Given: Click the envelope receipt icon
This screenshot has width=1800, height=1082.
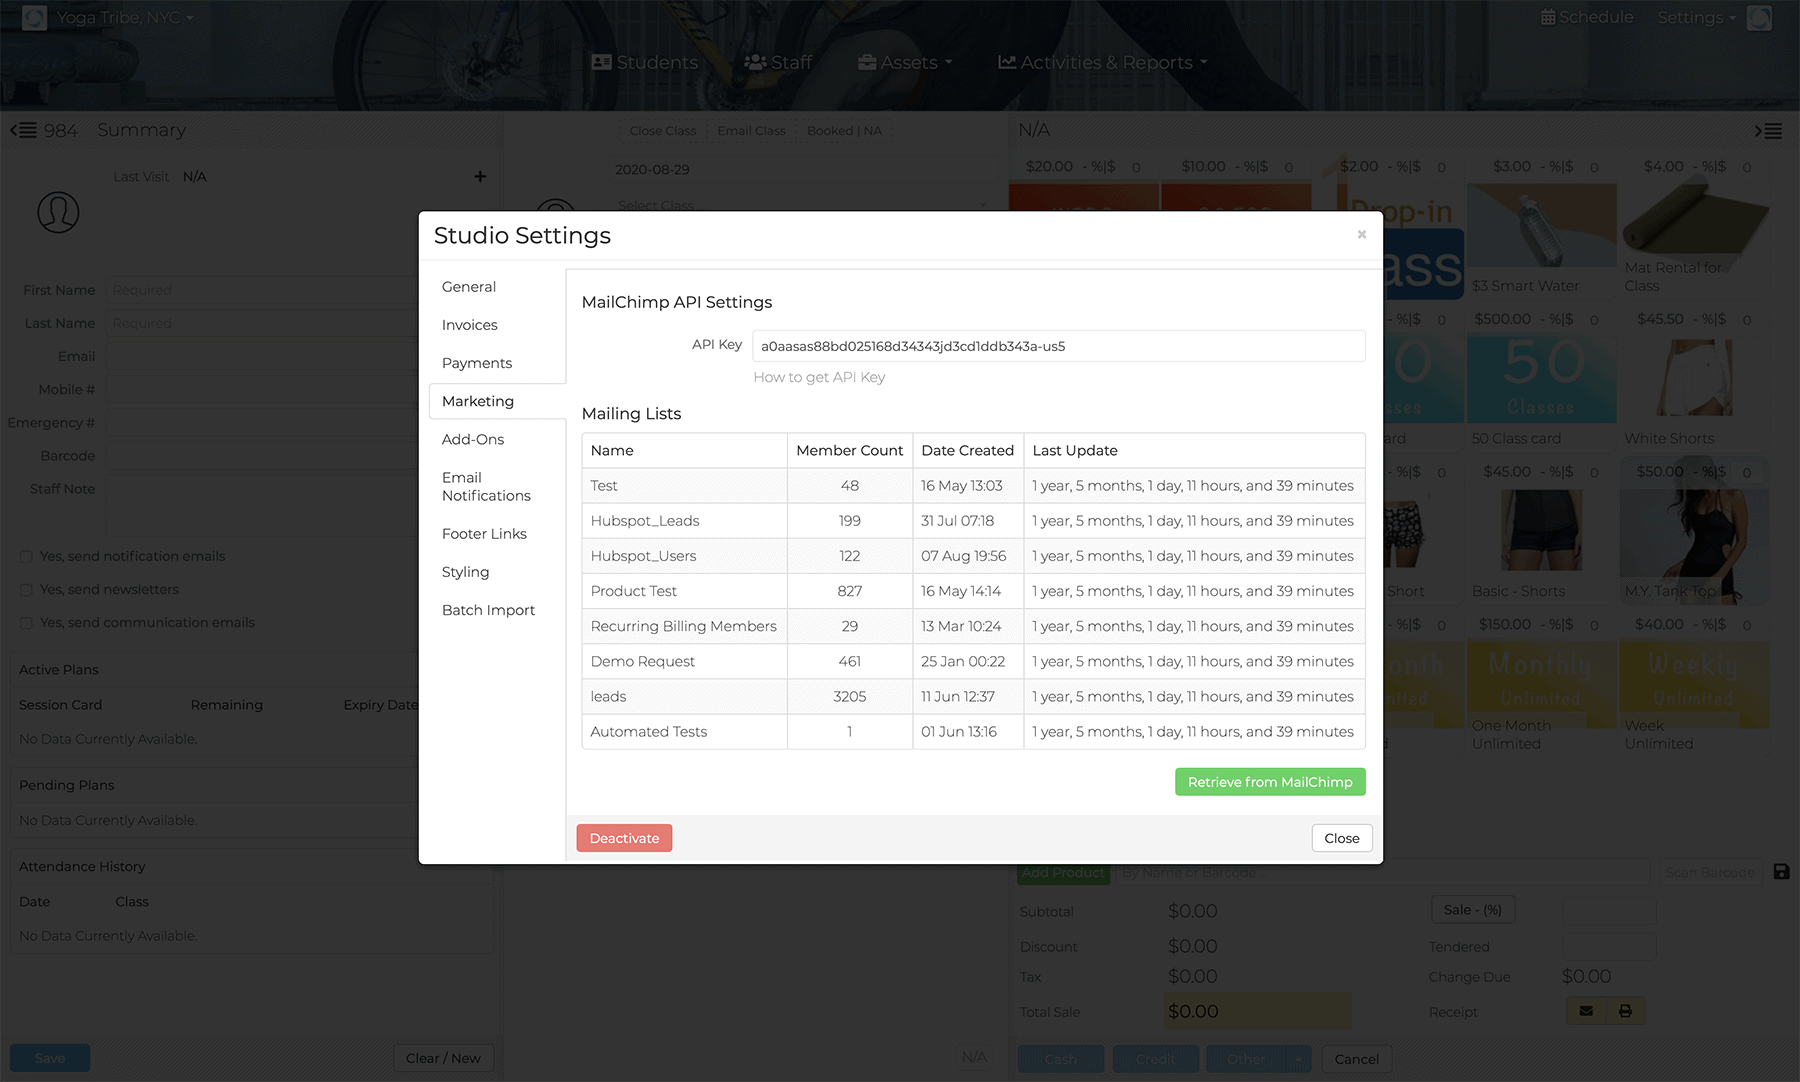Looking at the screenshot, I should pyautogui.click(x=1586, y=1011).
